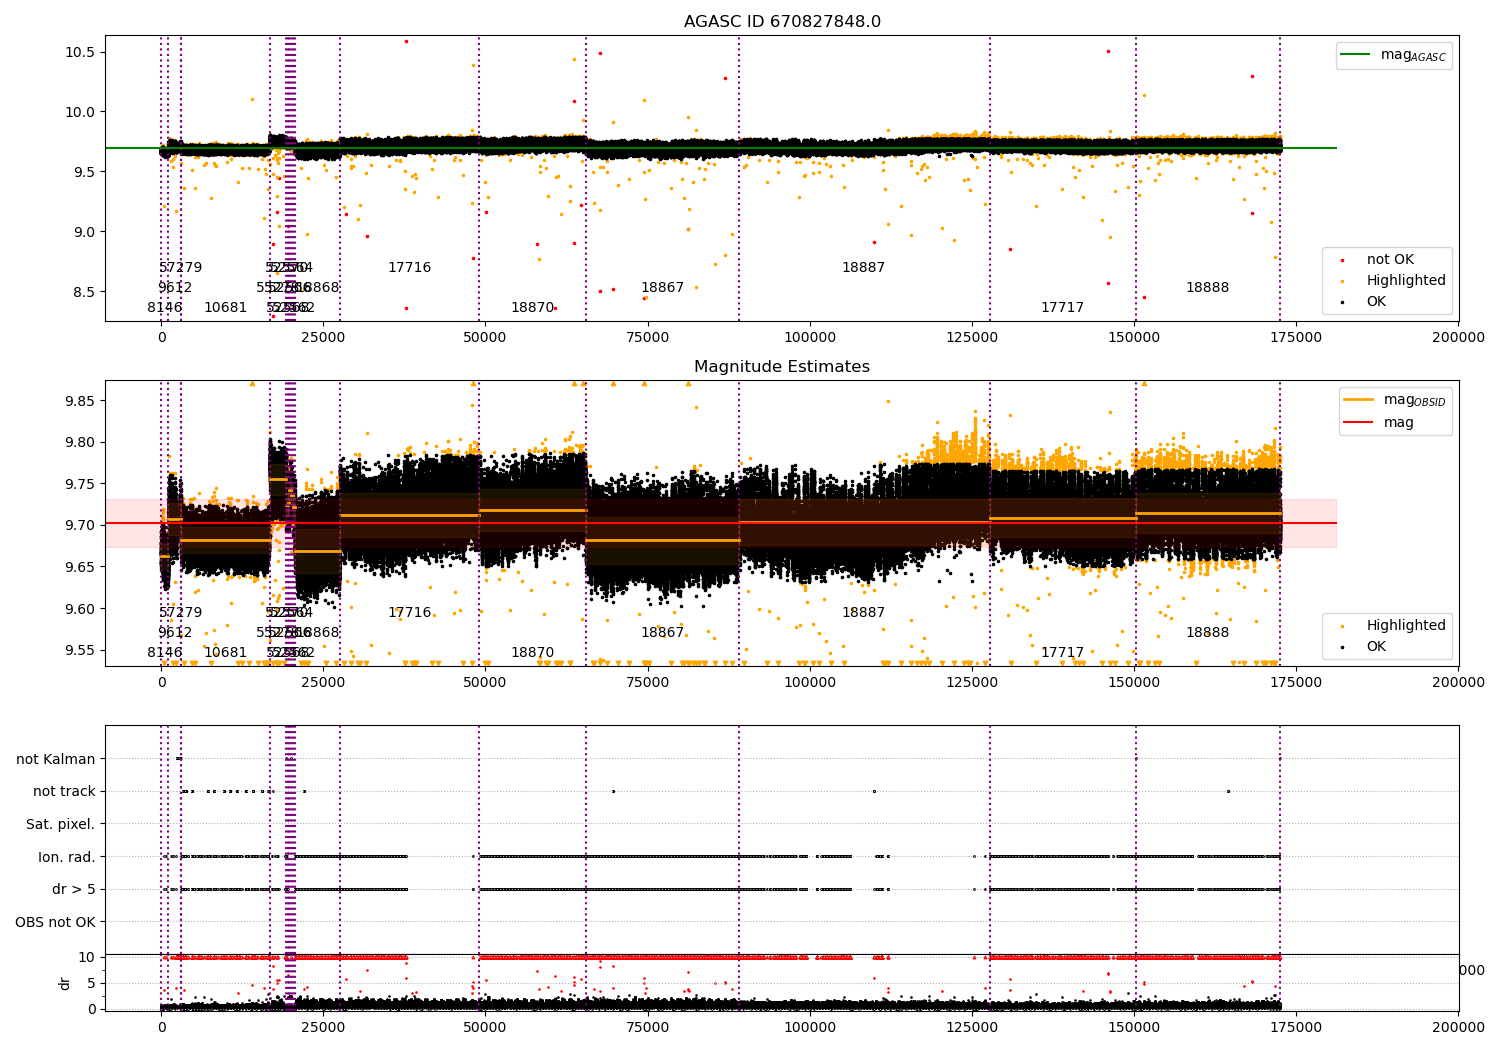Click the 'Ion. rad.' y-axis label
The image size is (1500, 1050).
pos(67,857)
